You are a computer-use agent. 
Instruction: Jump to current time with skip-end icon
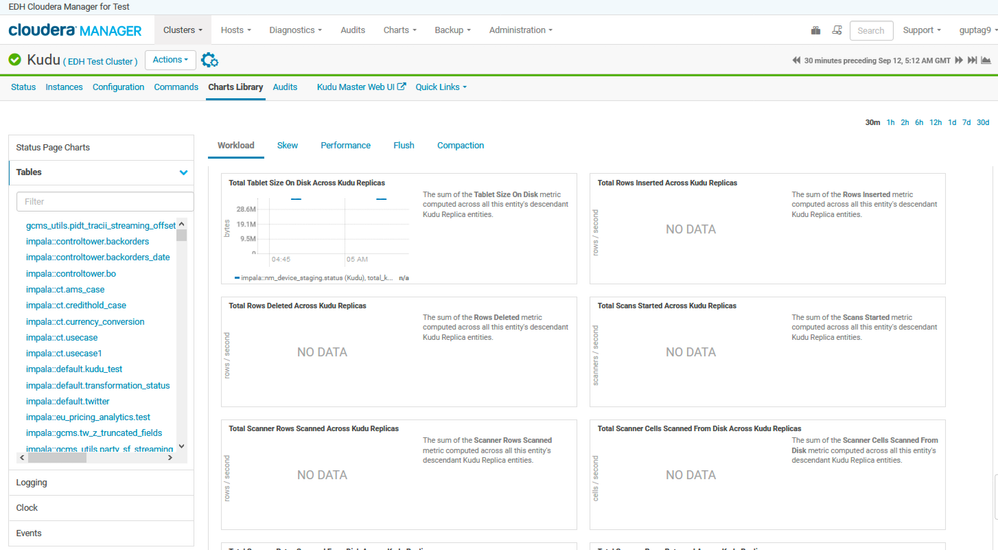(x=972, y=60)
